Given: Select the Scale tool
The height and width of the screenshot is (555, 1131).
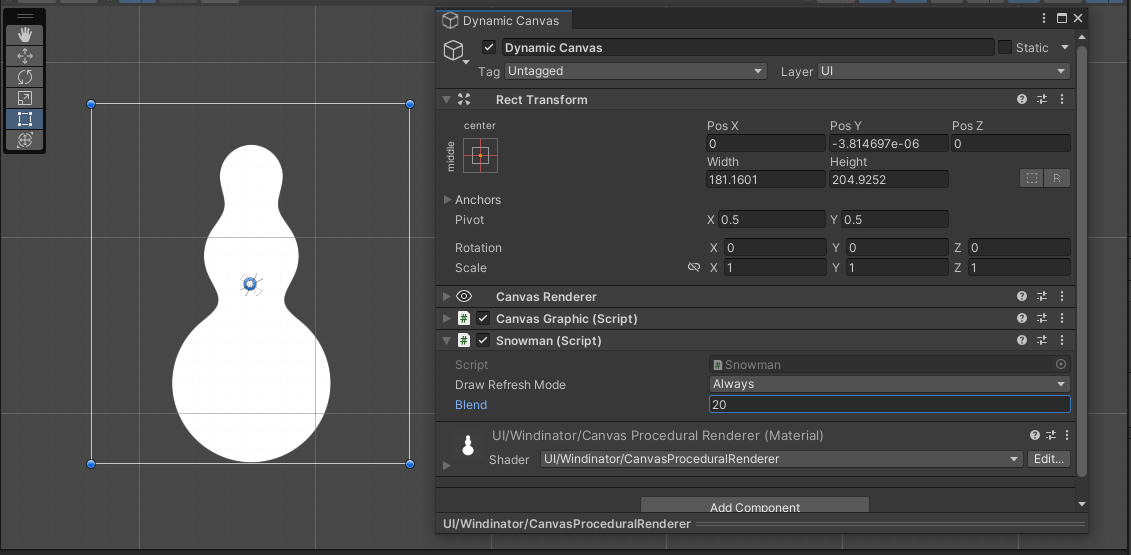Looking at the screenshot, I should tap(25, 97).
